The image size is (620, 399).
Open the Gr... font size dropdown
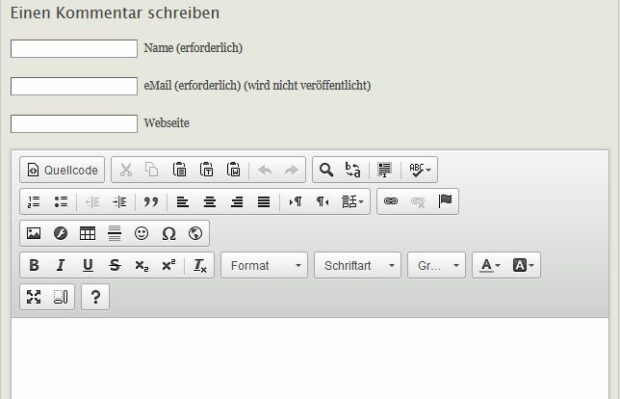(x=437, y=265)
